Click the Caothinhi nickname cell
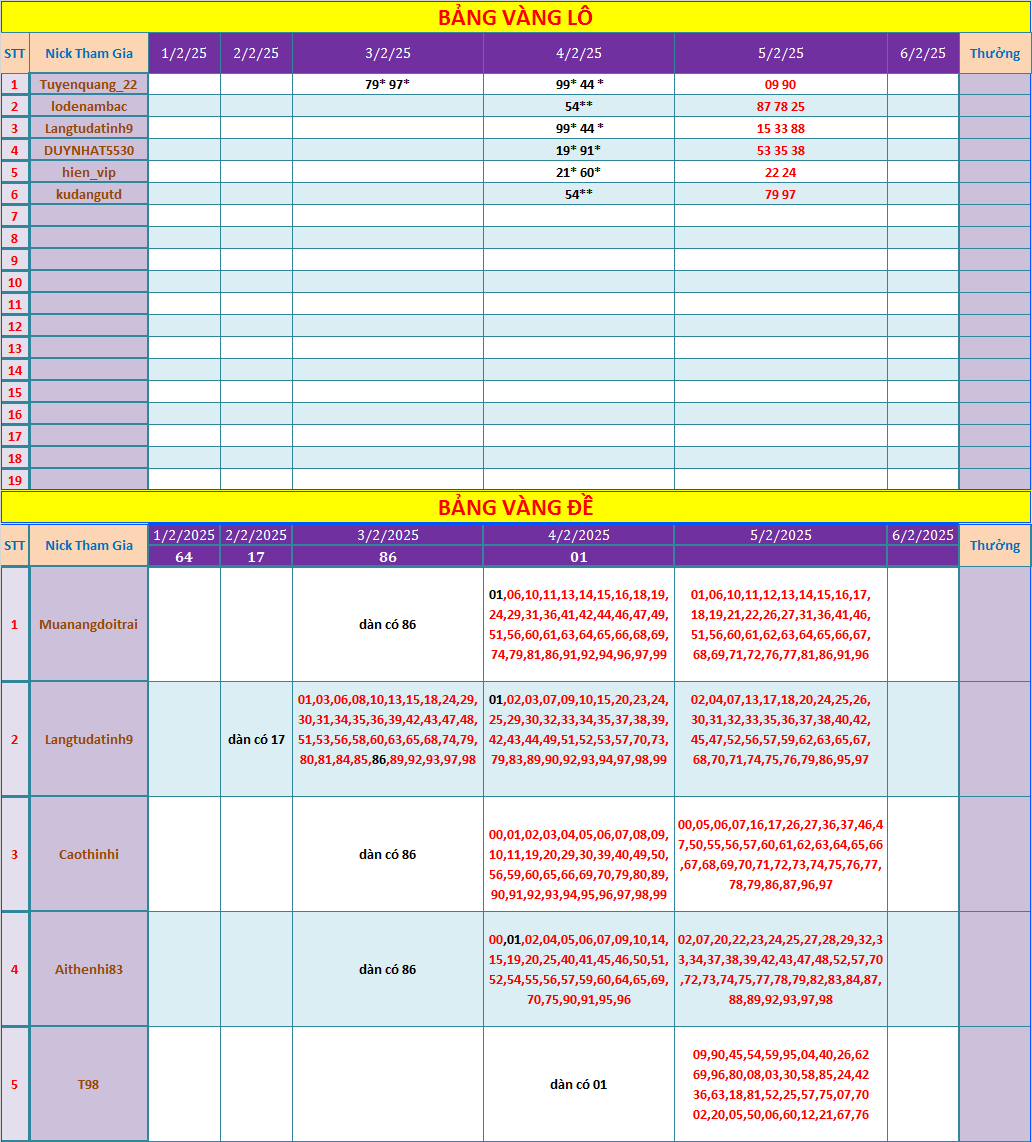The height and width of the screenshot is (1142, 1032). click(x=89, y=854)
